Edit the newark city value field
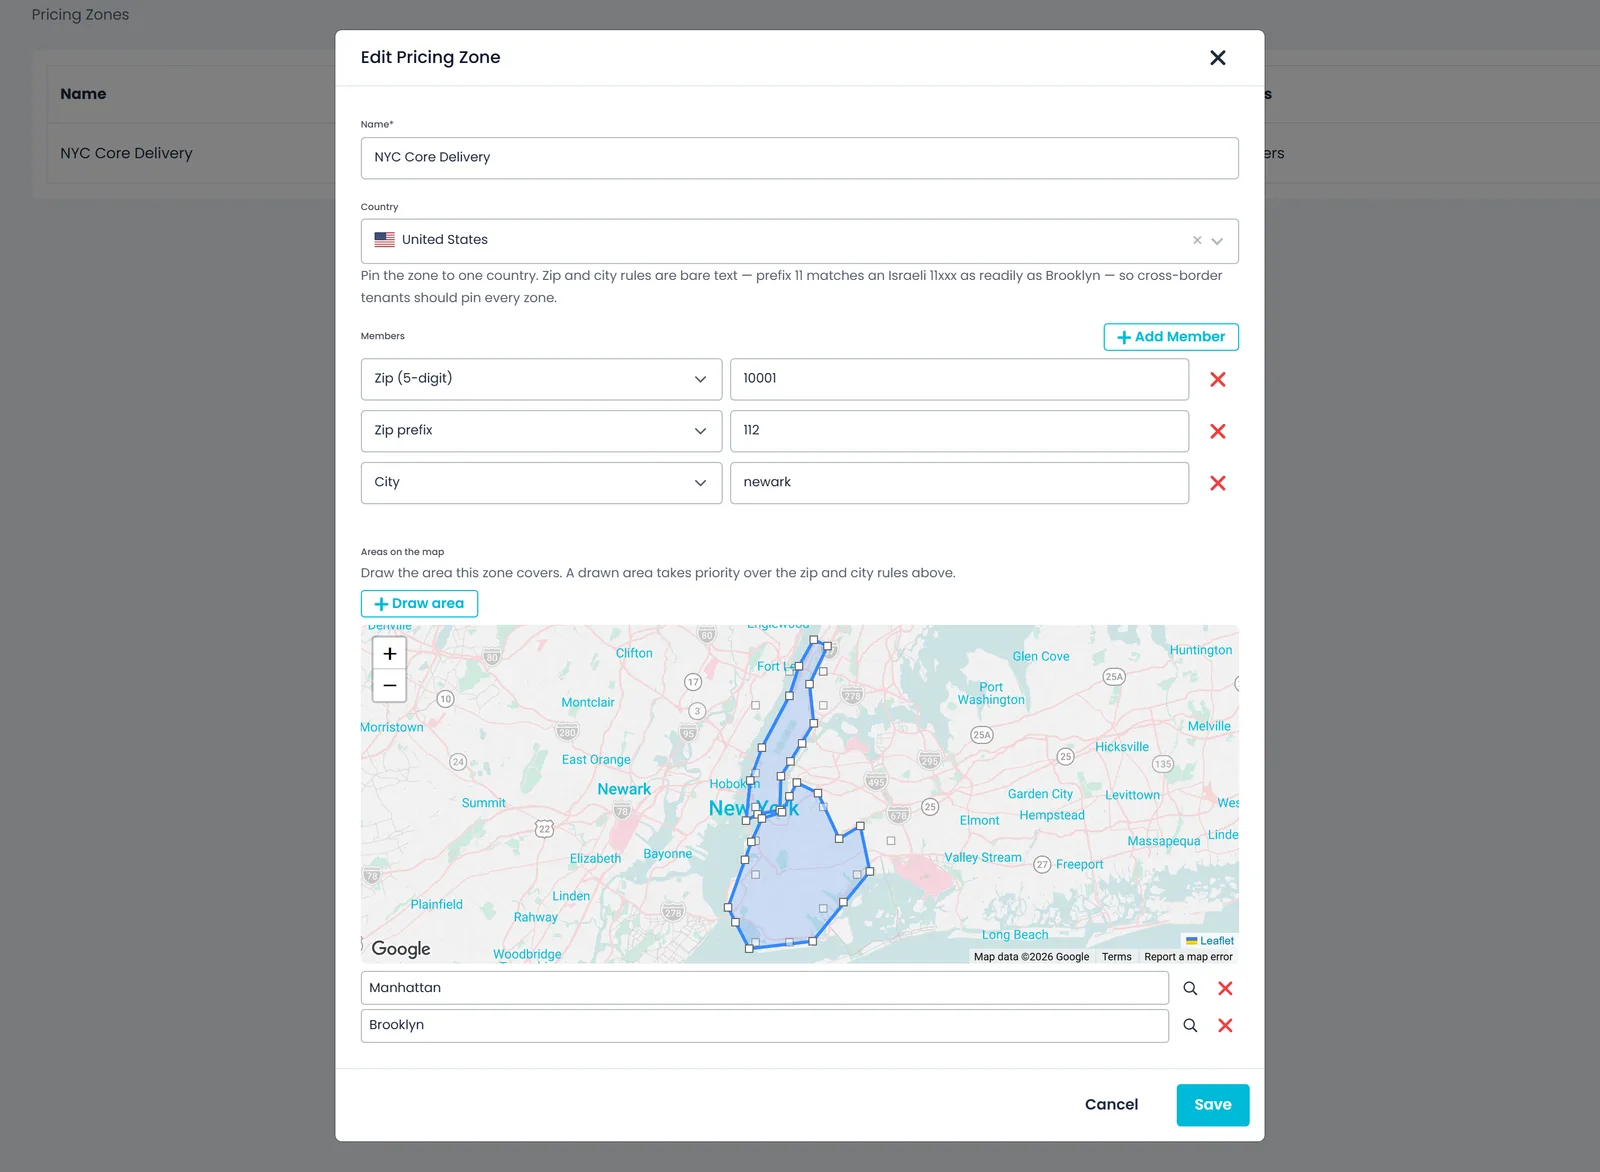 coord(959,483)
